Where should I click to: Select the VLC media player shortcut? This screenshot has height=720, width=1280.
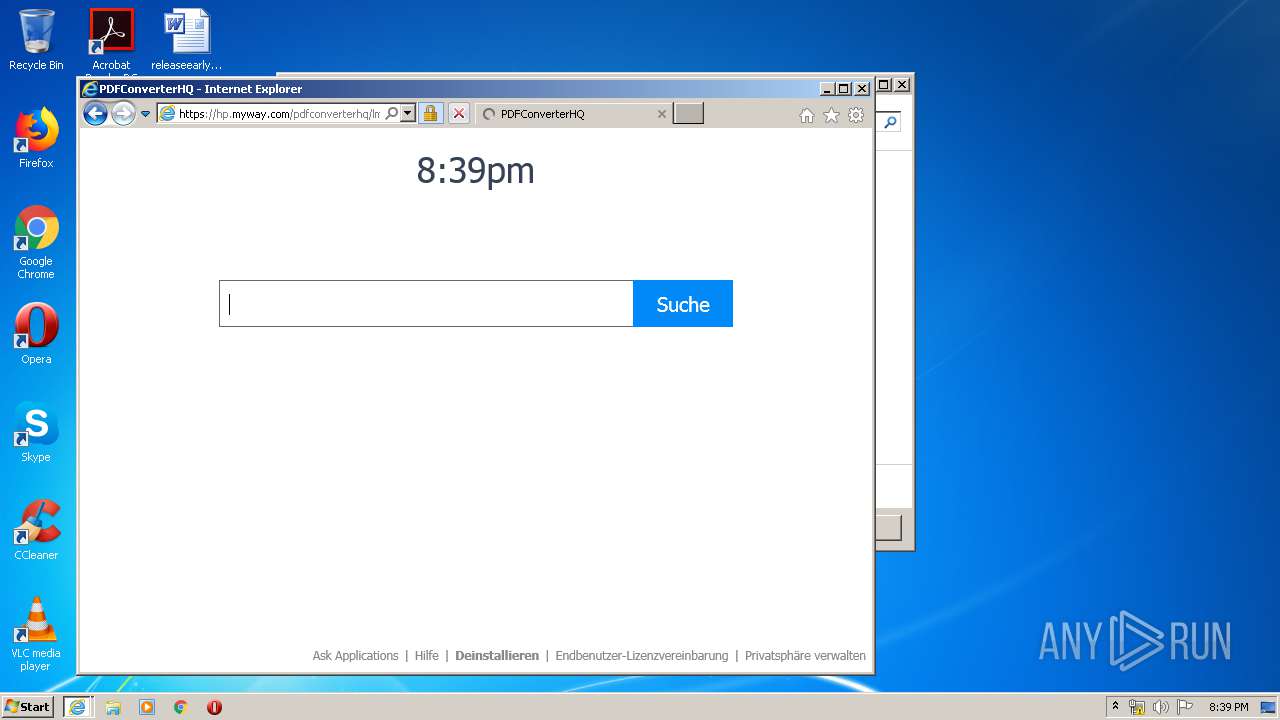click(x=36, y=634)
